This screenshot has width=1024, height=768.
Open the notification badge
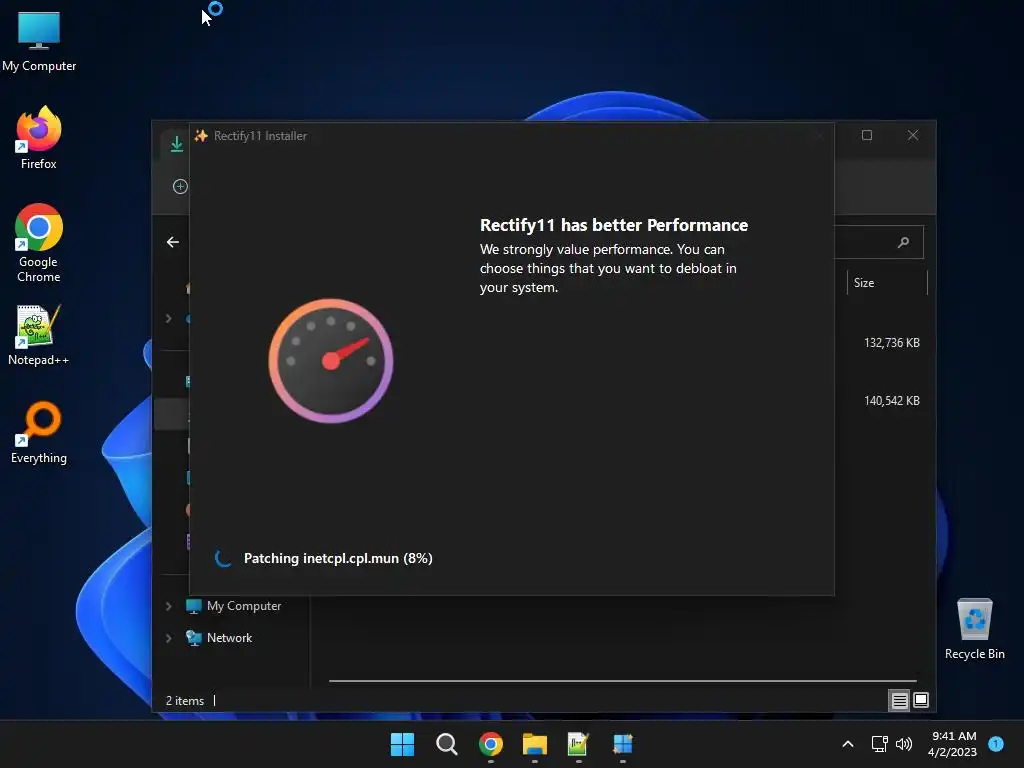(996, 743)
